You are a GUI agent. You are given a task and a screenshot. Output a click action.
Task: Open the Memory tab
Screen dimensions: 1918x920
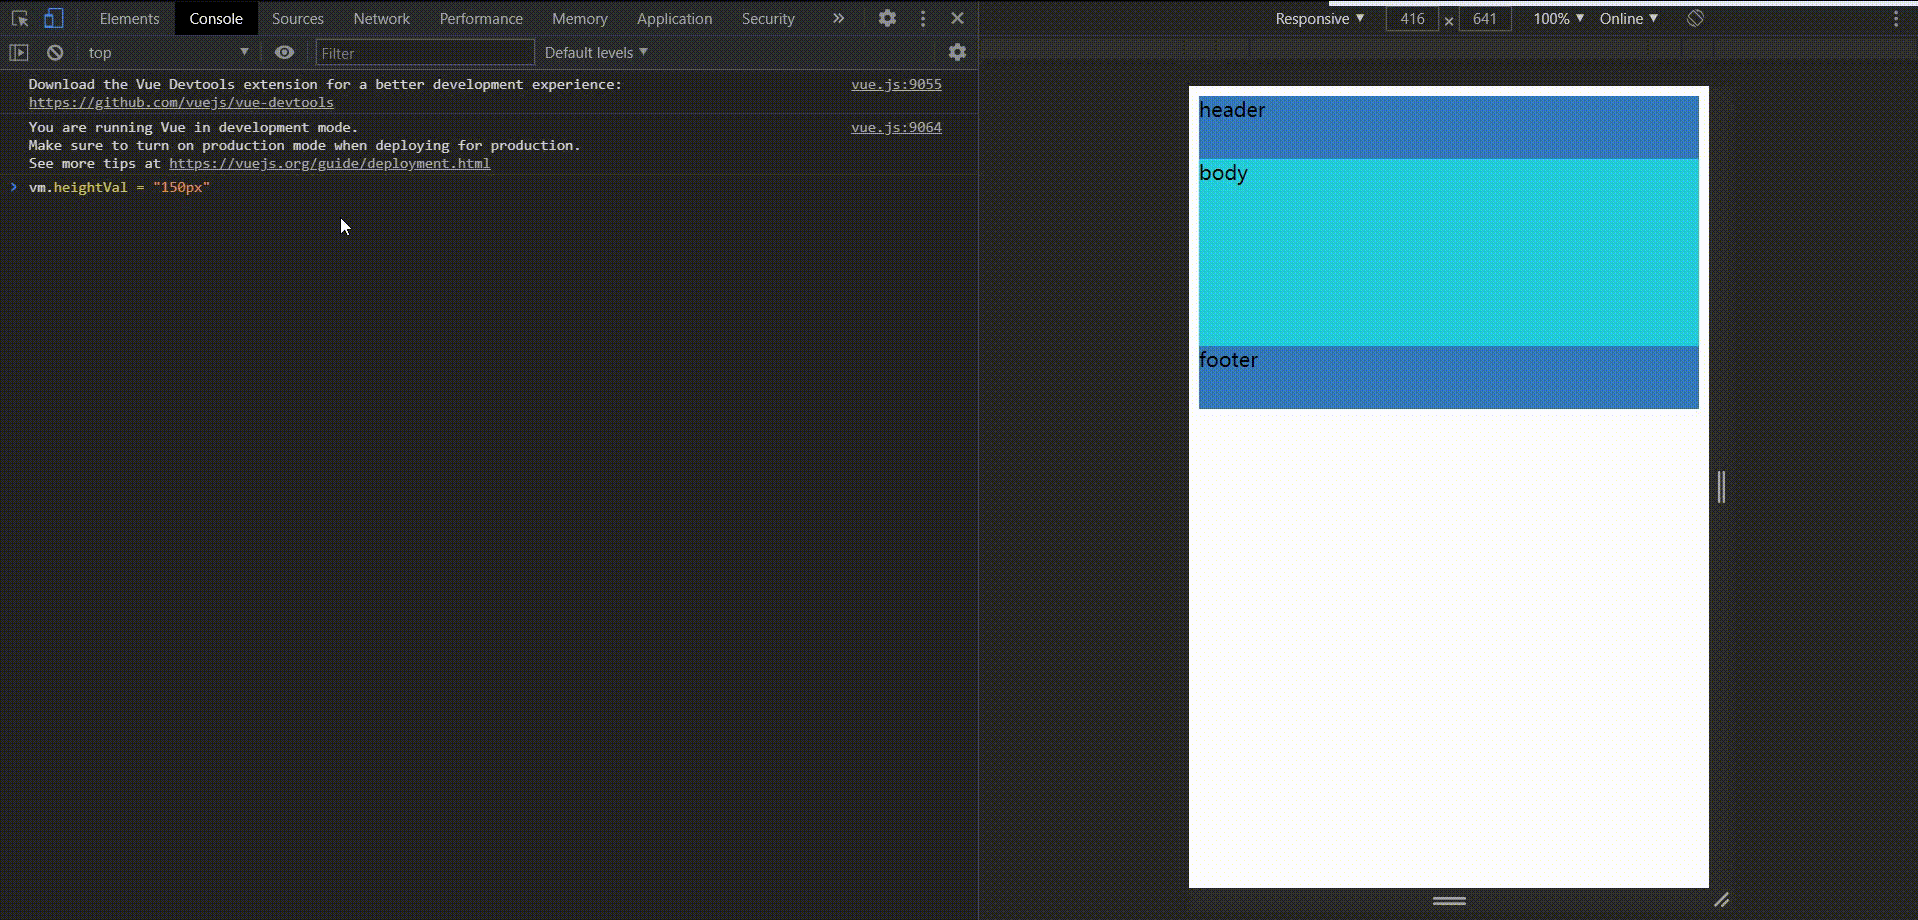click(580, 18)
